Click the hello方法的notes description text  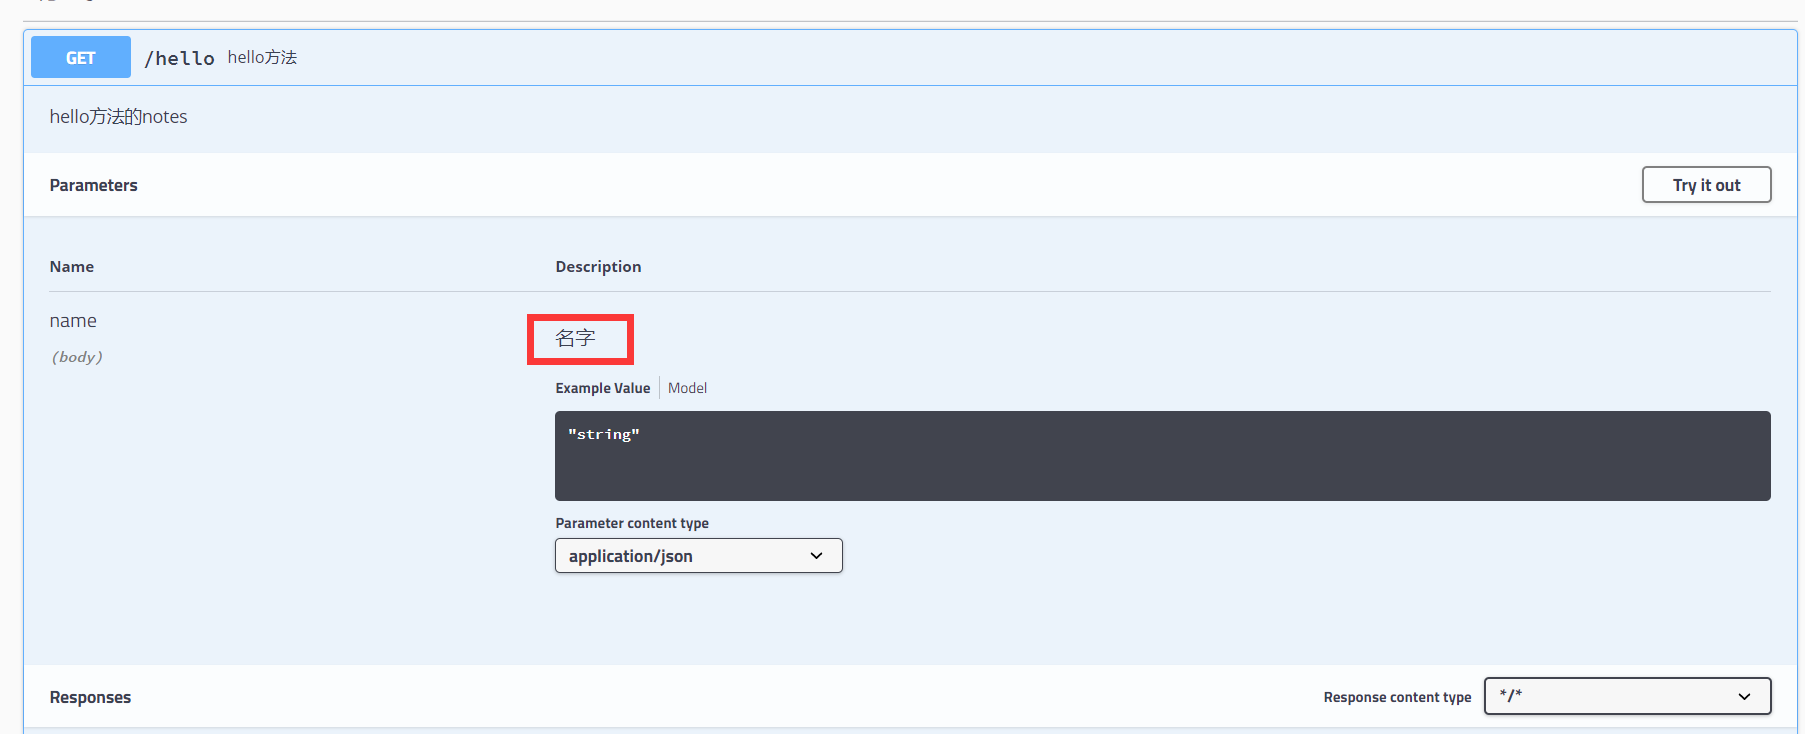tap(118, 117)
